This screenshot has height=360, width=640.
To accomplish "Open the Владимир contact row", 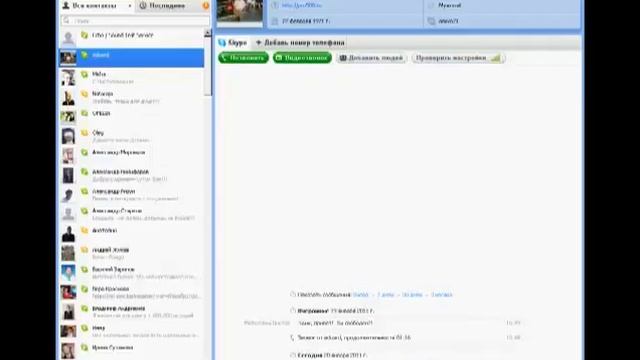I will [x=131, y=312].
